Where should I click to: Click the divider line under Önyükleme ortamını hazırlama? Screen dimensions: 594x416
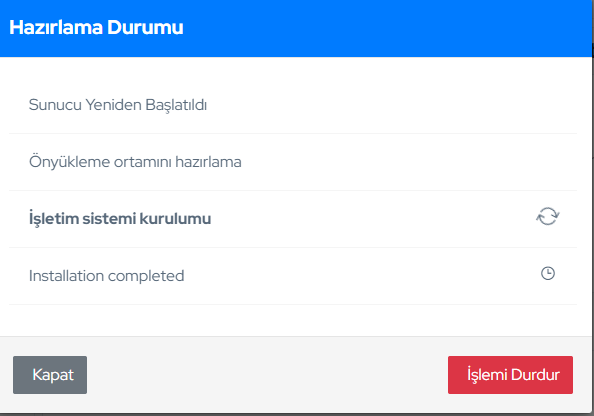pos(293,191)
